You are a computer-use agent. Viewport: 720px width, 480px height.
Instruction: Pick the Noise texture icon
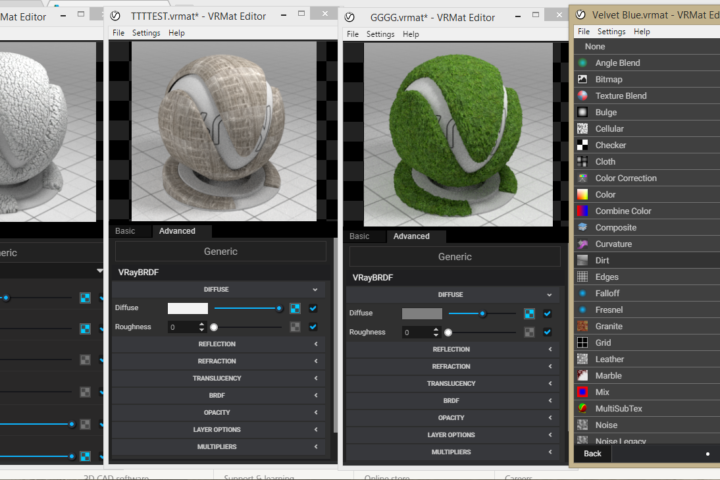(x=582, y=425)
